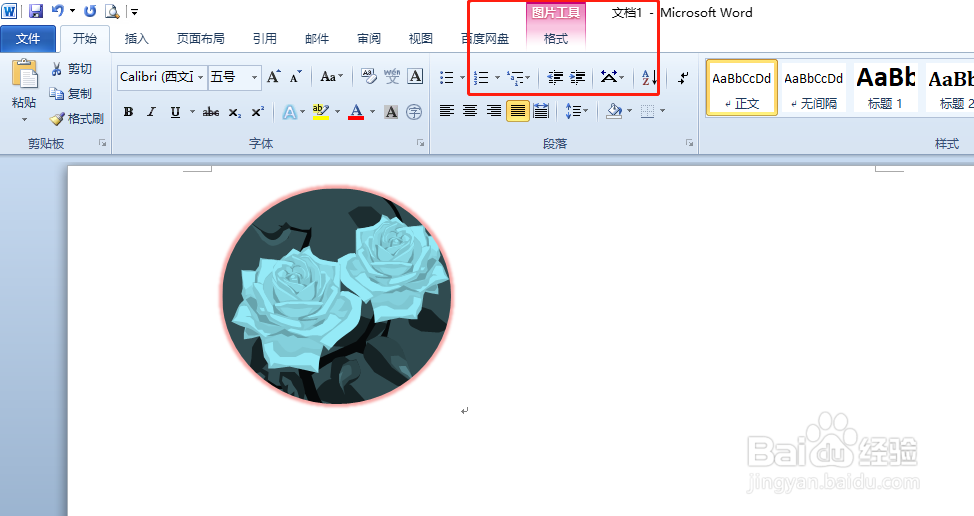
Task: Clear all formatting with eraser icon
Action: pyautogui.click(x=368, y=77)
